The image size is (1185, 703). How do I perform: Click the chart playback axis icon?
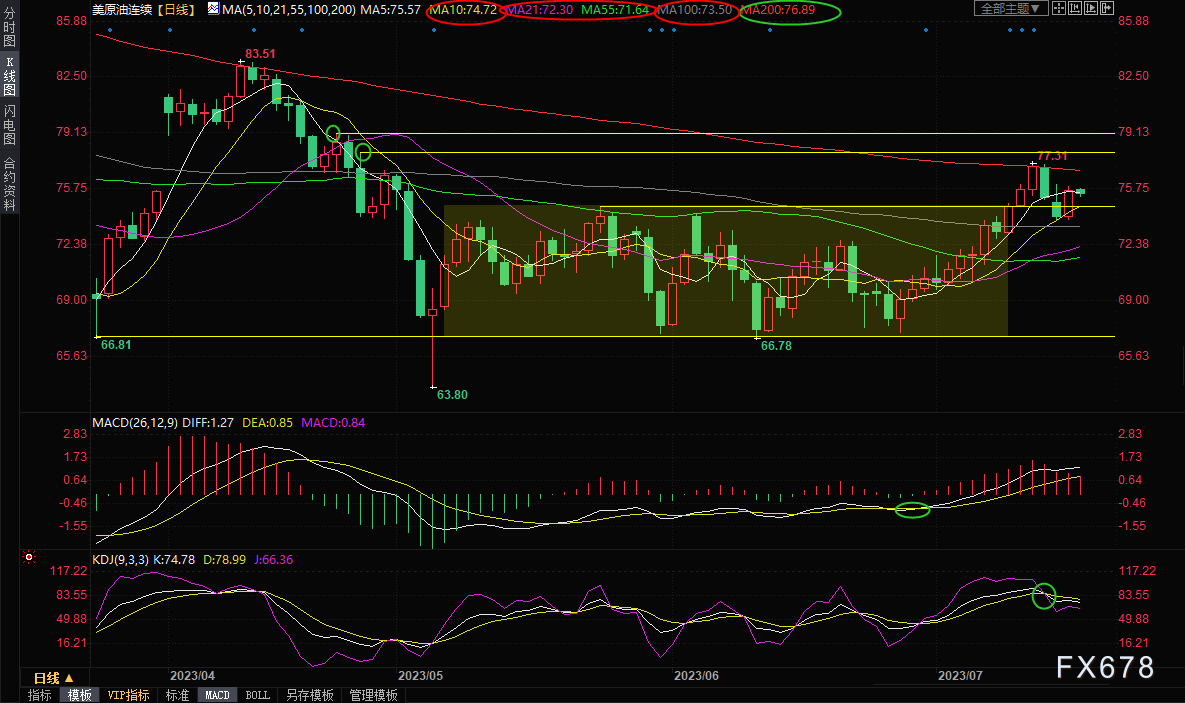coord(1091,8)
